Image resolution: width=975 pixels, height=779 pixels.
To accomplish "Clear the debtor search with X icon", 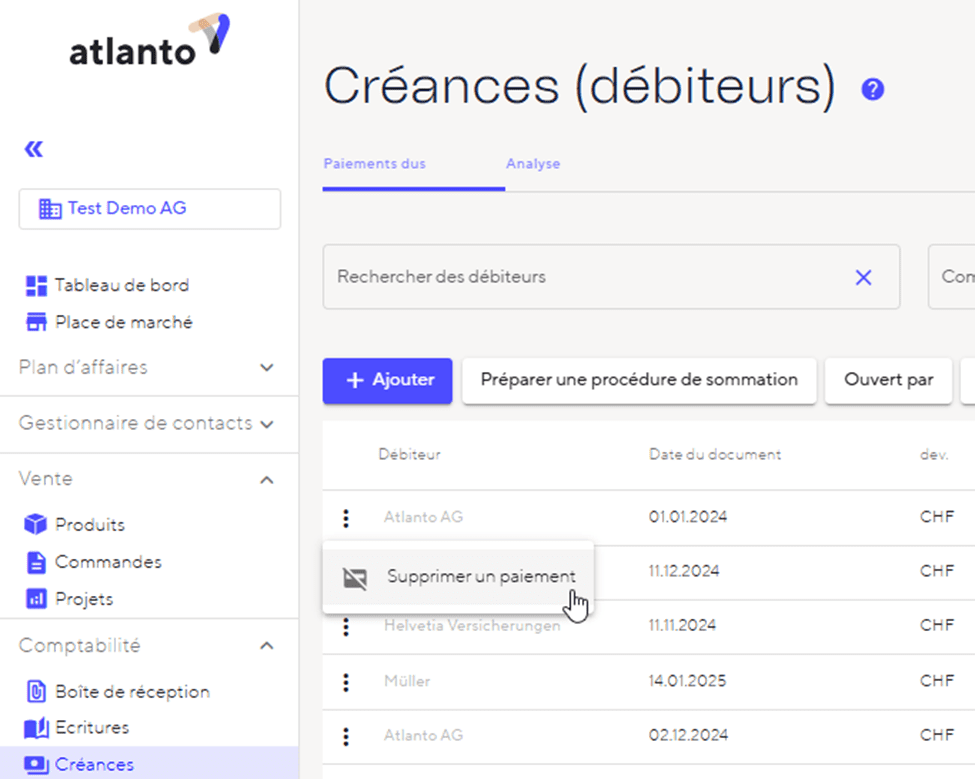I will [863, 277].
